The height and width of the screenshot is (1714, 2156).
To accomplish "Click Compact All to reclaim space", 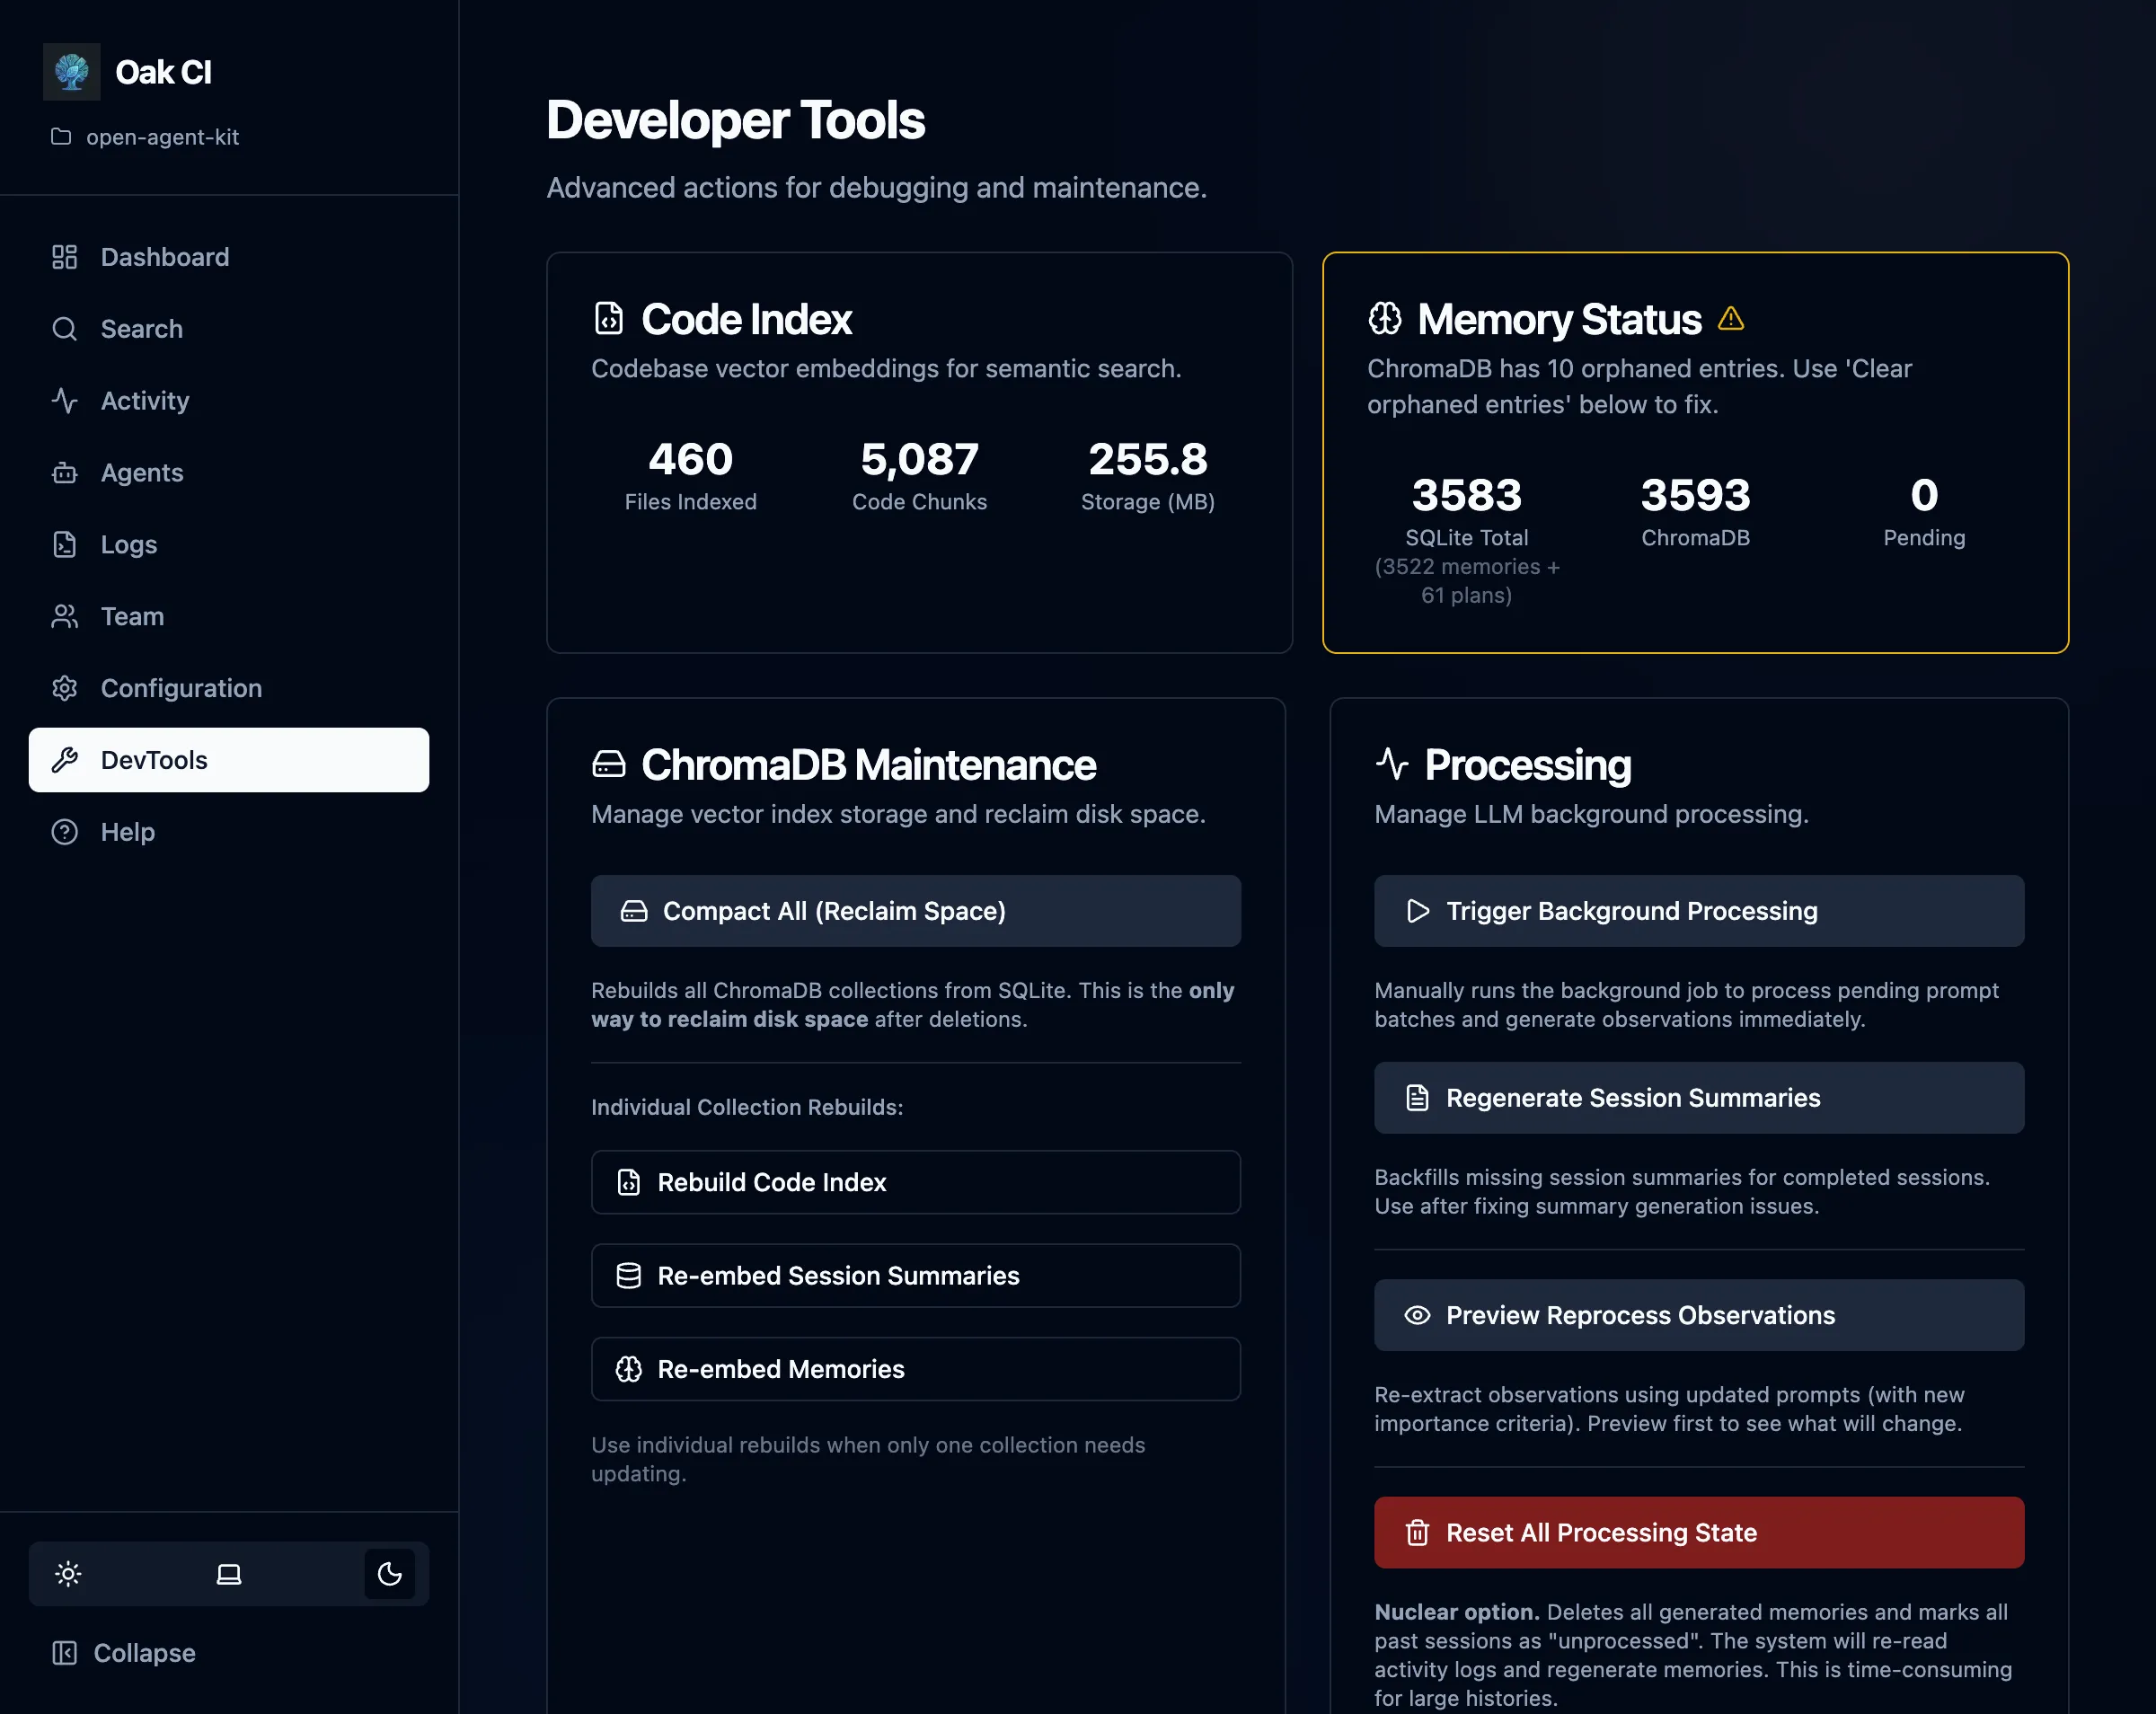I will pos(915,910).
